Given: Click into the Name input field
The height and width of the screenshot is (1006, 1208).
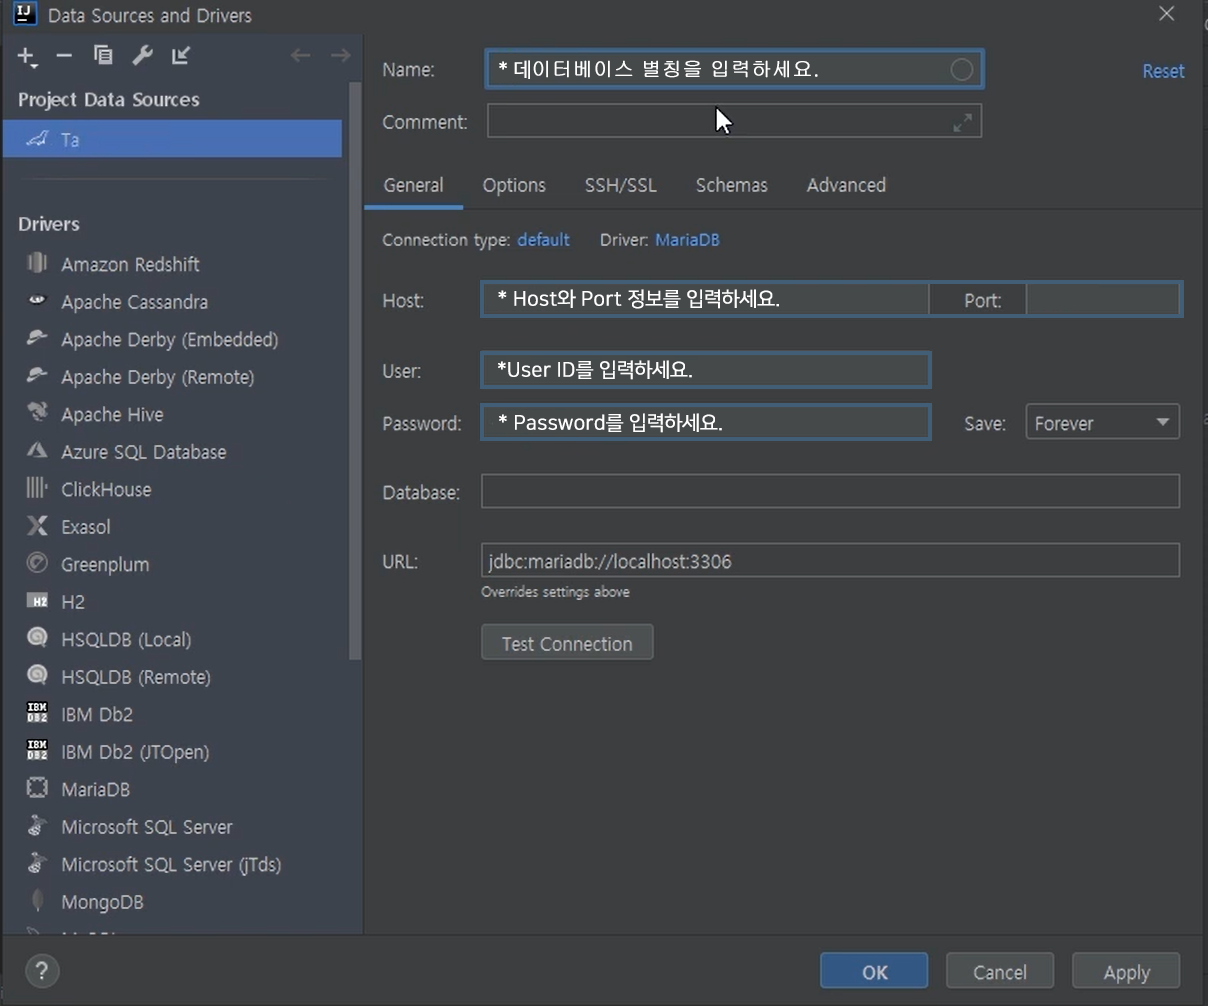Looking at the screenshot, I should pyautogui.click(x=734, y=69).
